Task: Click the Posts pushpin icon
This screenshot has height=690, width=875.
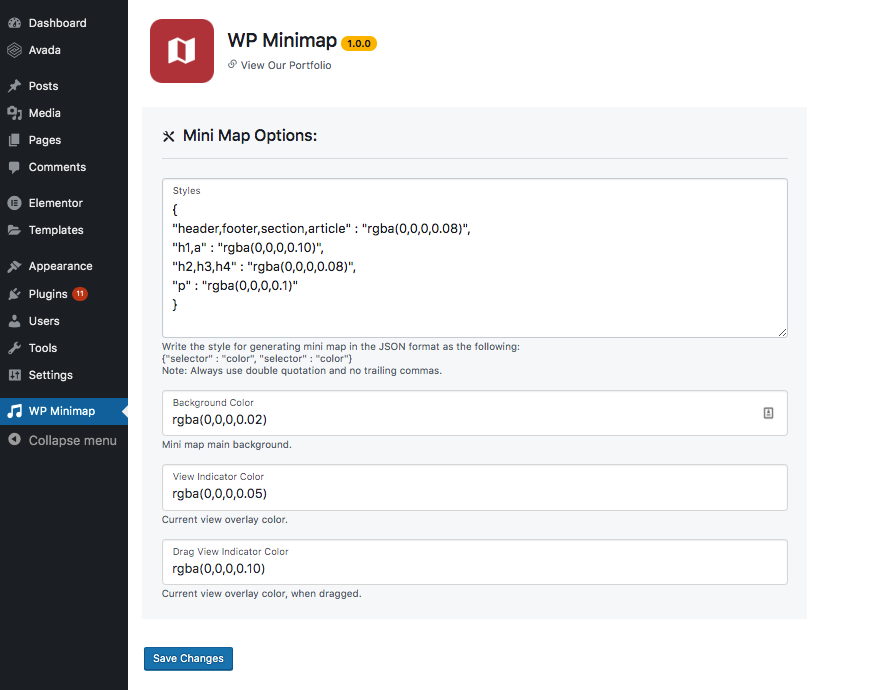Action: 15,86
